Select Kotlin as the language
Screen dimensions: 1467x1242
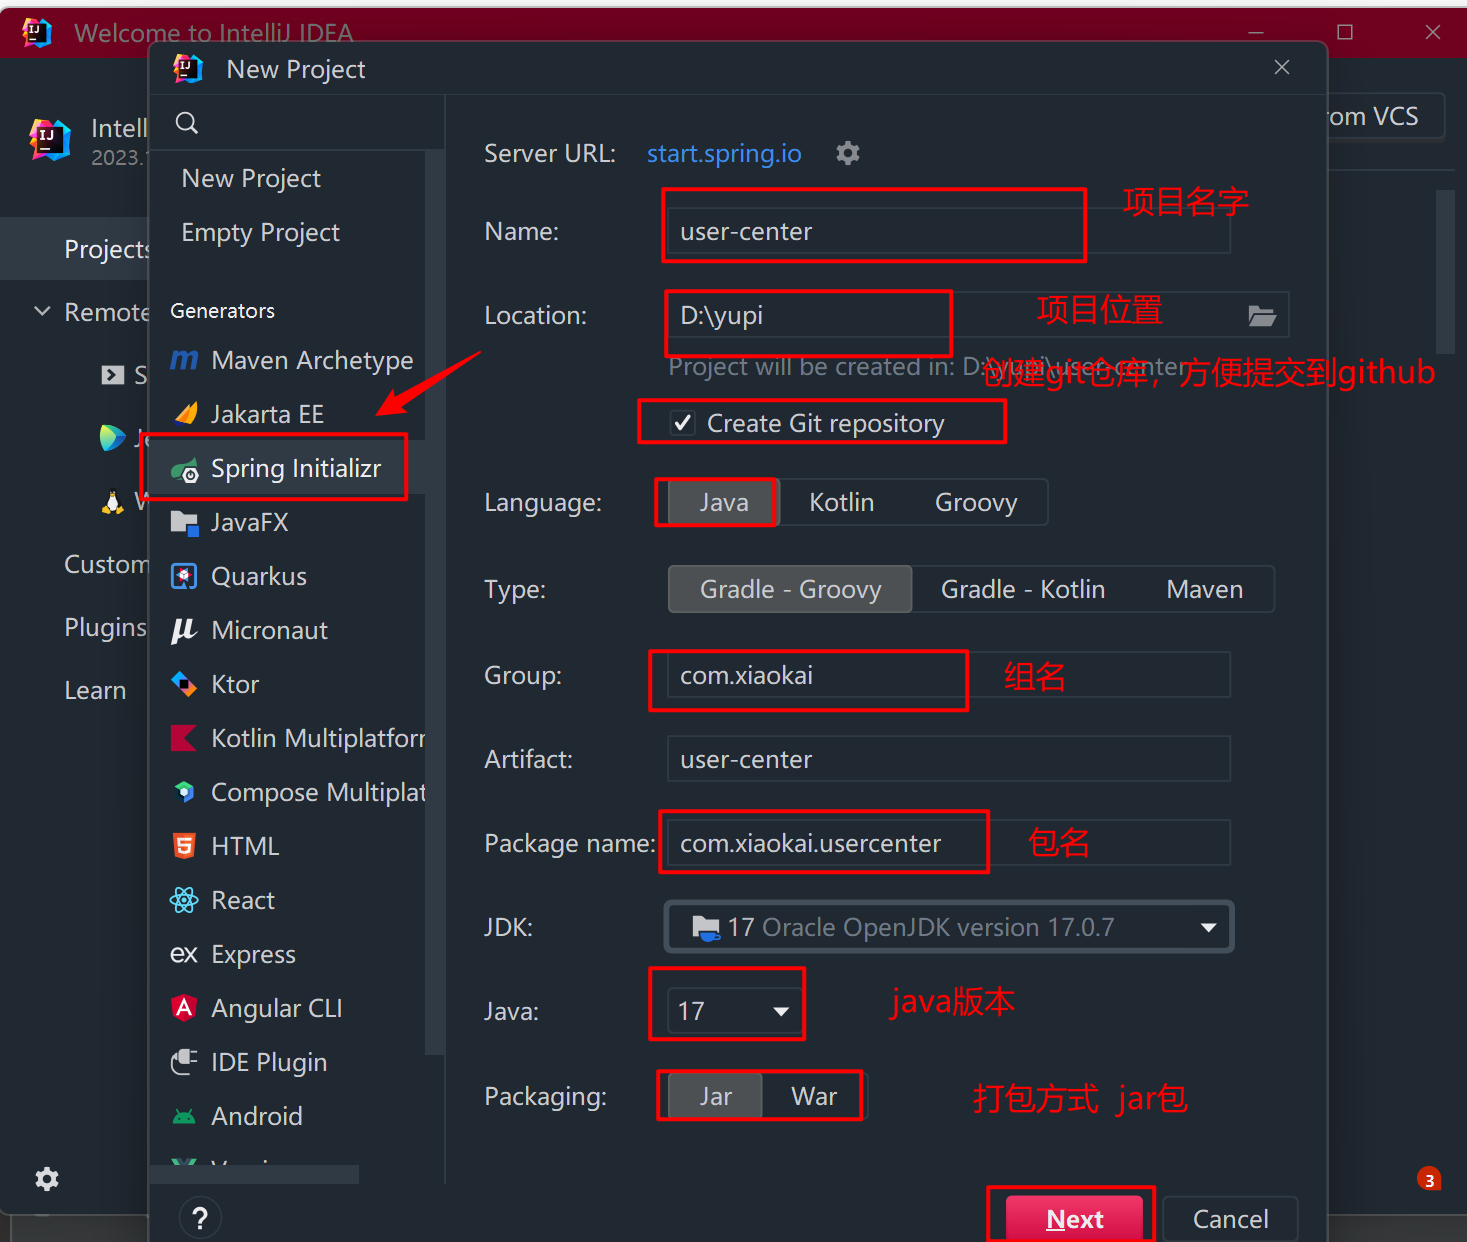point(841,502)
